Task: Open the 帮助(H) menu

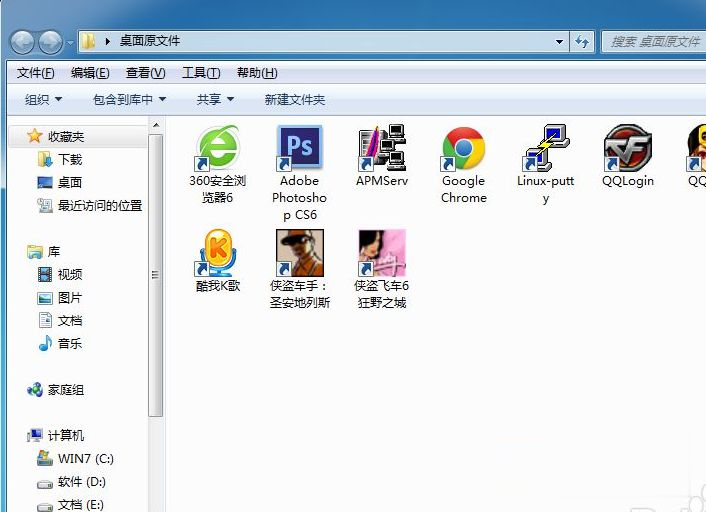Action: [257, 72]
